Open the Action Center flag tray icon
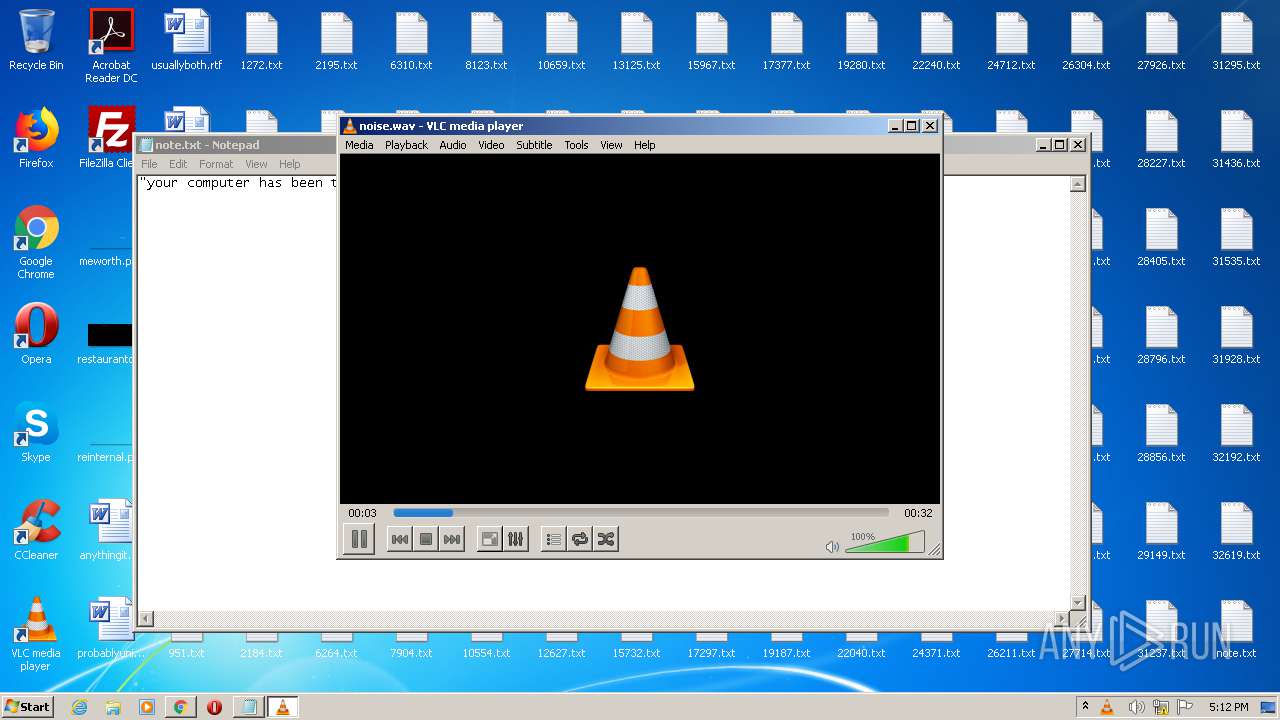 click(x=1185, y=707)
